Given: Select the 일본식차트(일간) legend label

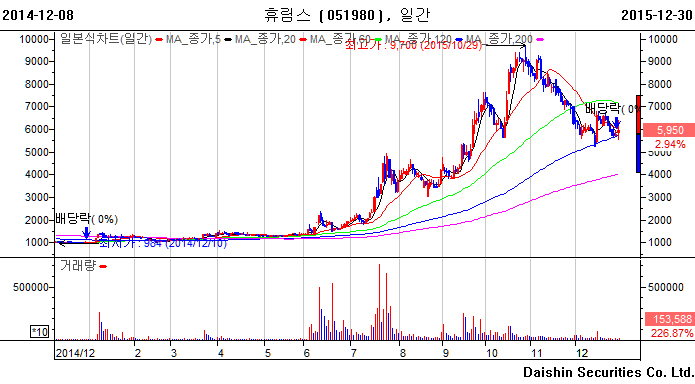Looking at the screenshot, I should (106, 39).
